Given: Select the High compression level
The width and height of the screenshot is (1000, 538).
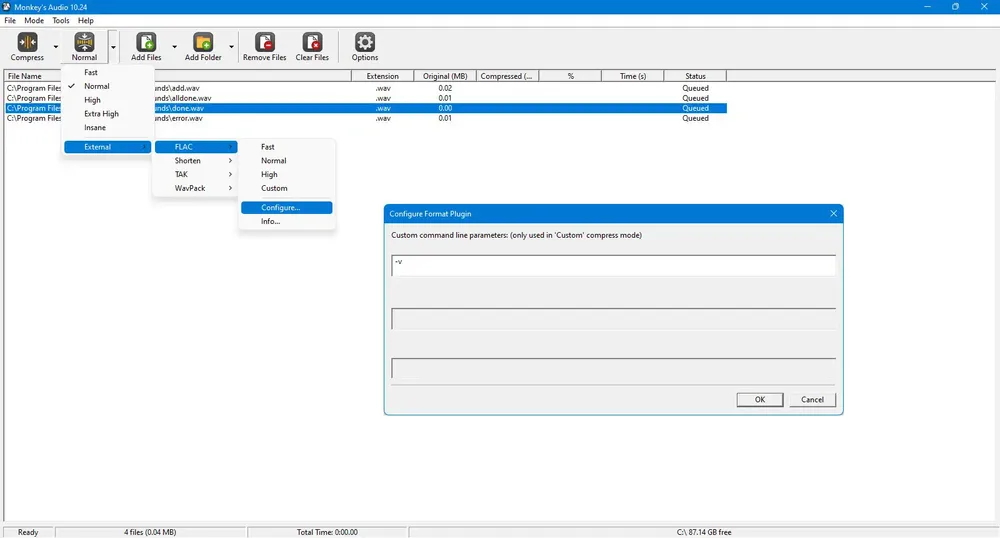Looking at the screenshot, I should click(107, 100).
